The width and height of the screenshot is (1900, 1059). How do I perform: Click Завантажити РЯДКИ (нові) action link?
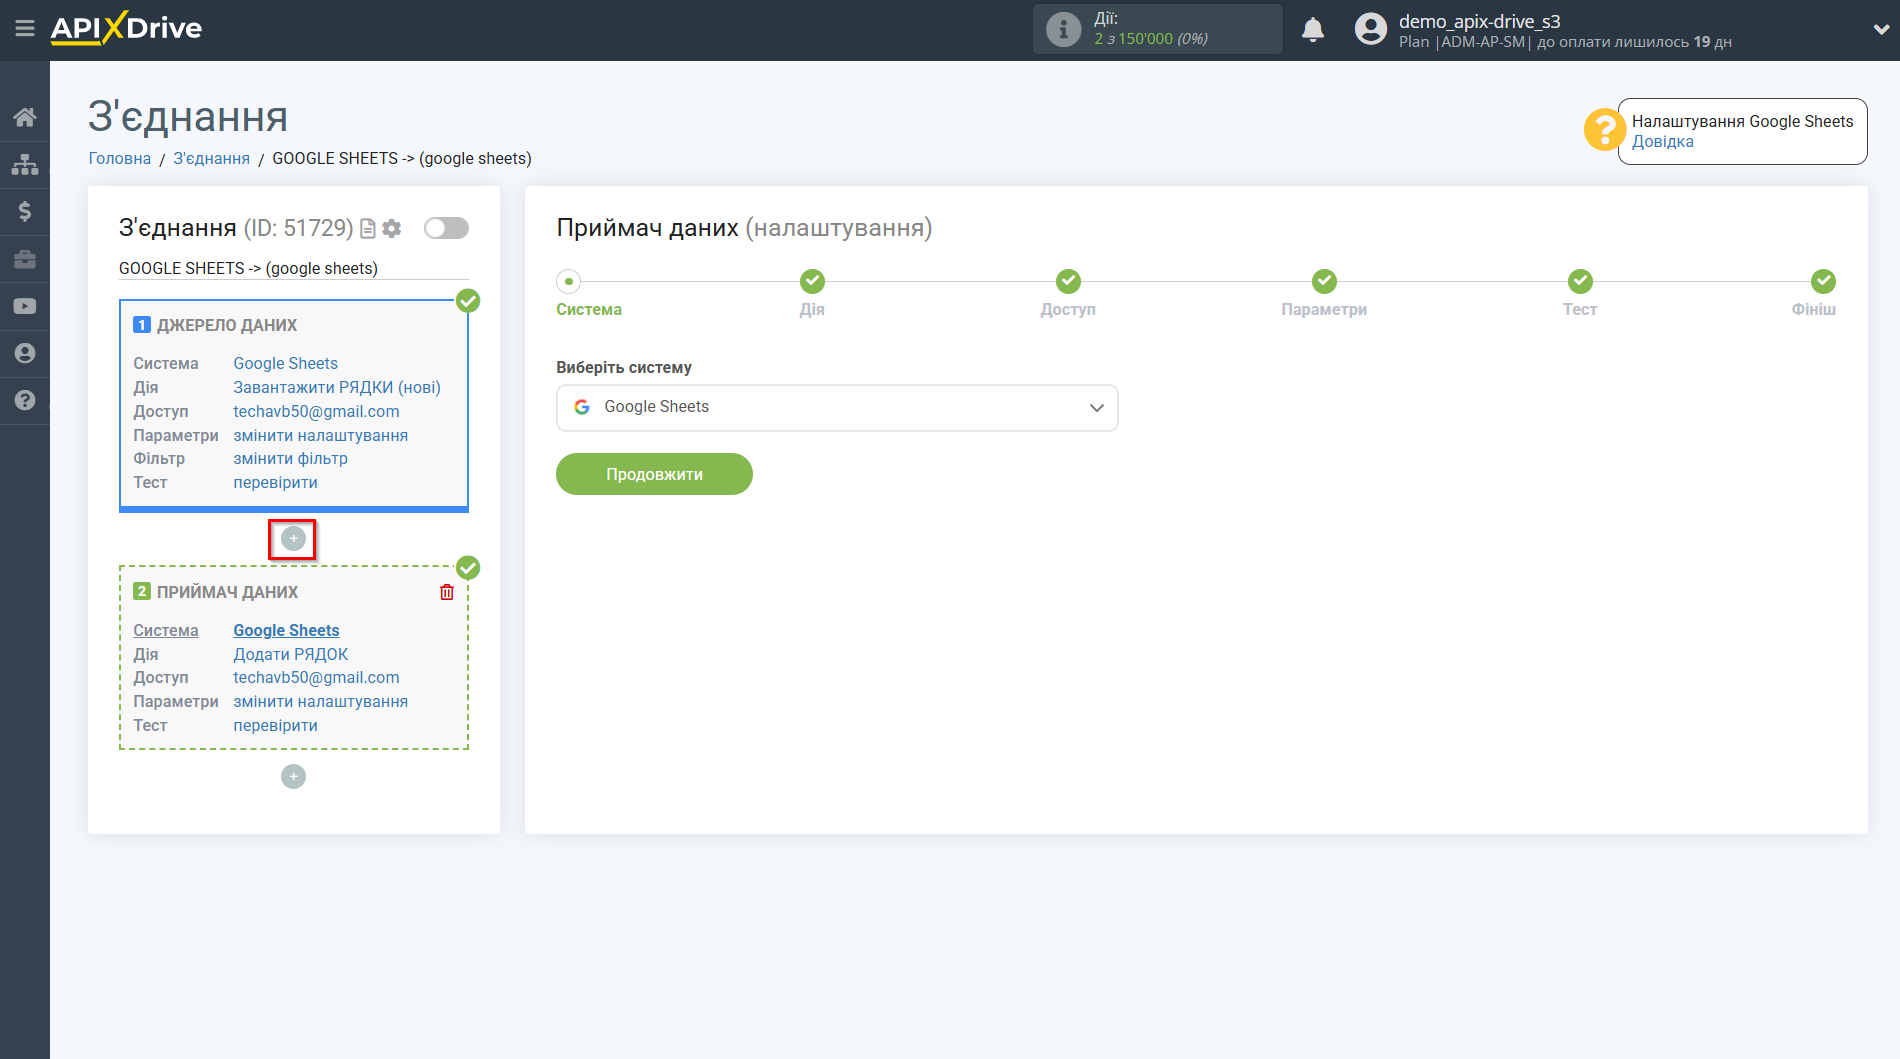point(337,388)
